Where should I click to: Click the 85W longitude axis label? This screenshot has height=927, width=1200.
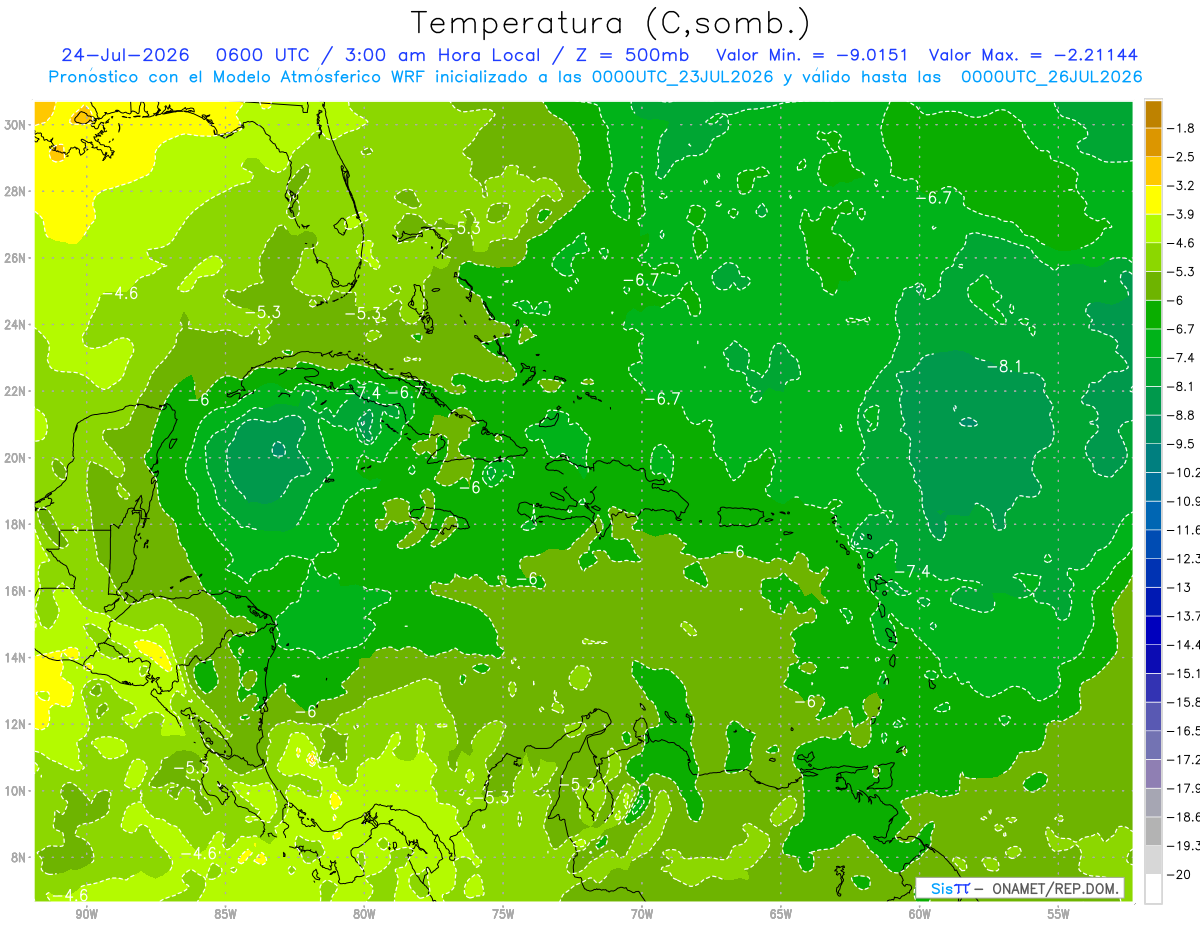(x=225, y=914)
